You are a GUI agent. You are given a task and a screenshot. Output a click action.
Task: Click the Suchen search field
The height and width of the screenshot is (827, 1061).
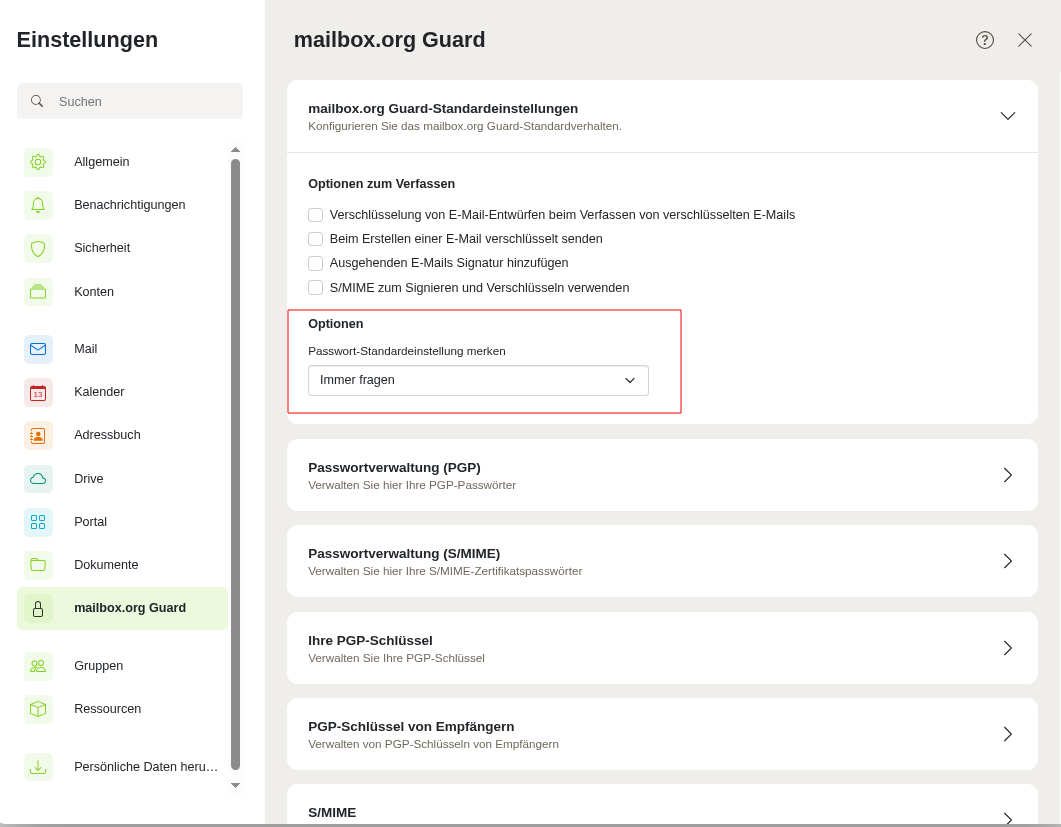130,101
